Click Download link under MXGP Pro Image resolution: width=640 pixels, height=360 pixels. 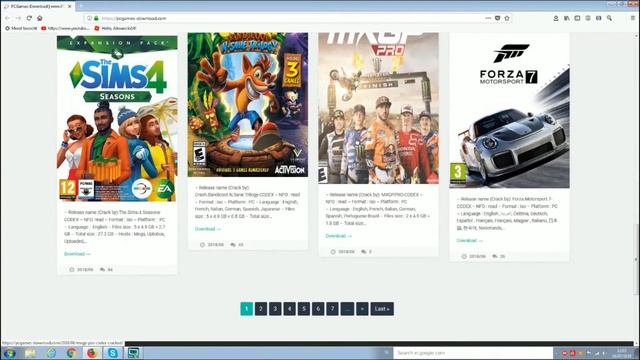pyautogui.click(x=338, y=236)
